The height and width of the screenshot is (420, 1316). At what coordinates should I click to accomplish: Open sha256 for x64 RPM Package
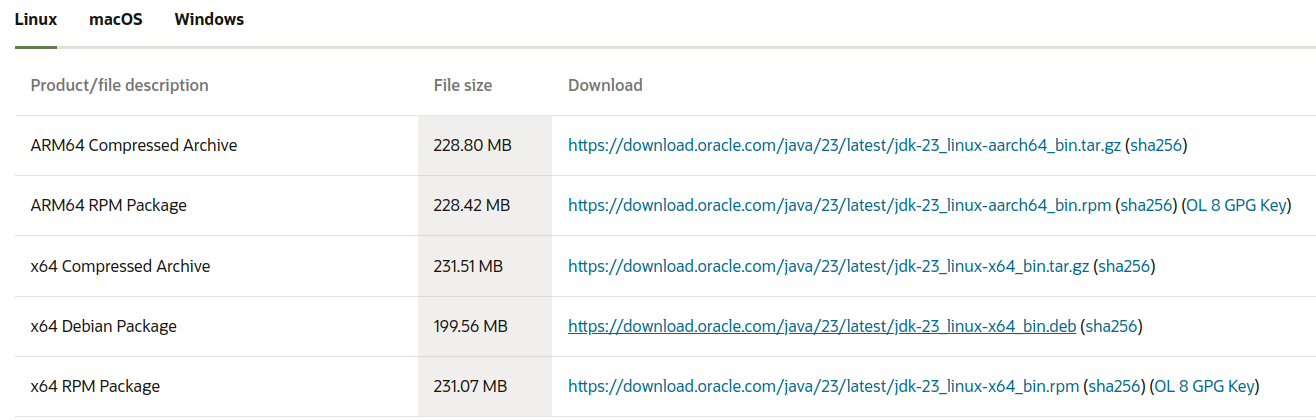click(x=1114, y=386)
